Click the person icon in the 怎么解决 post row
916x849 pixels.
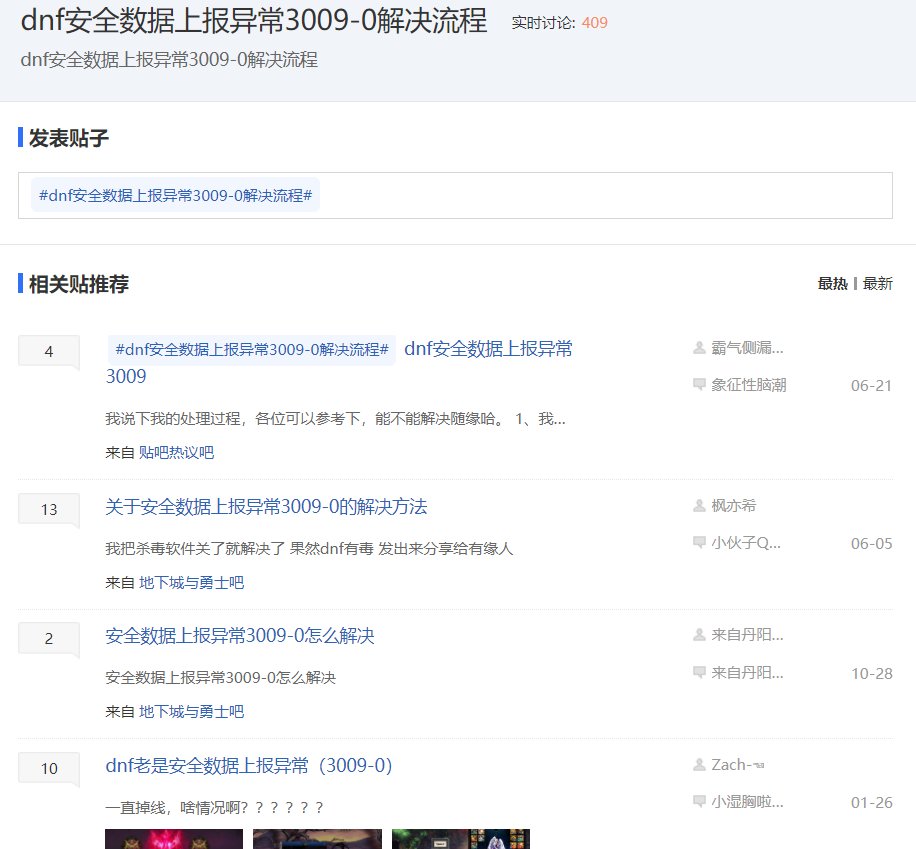click(699, 635)
